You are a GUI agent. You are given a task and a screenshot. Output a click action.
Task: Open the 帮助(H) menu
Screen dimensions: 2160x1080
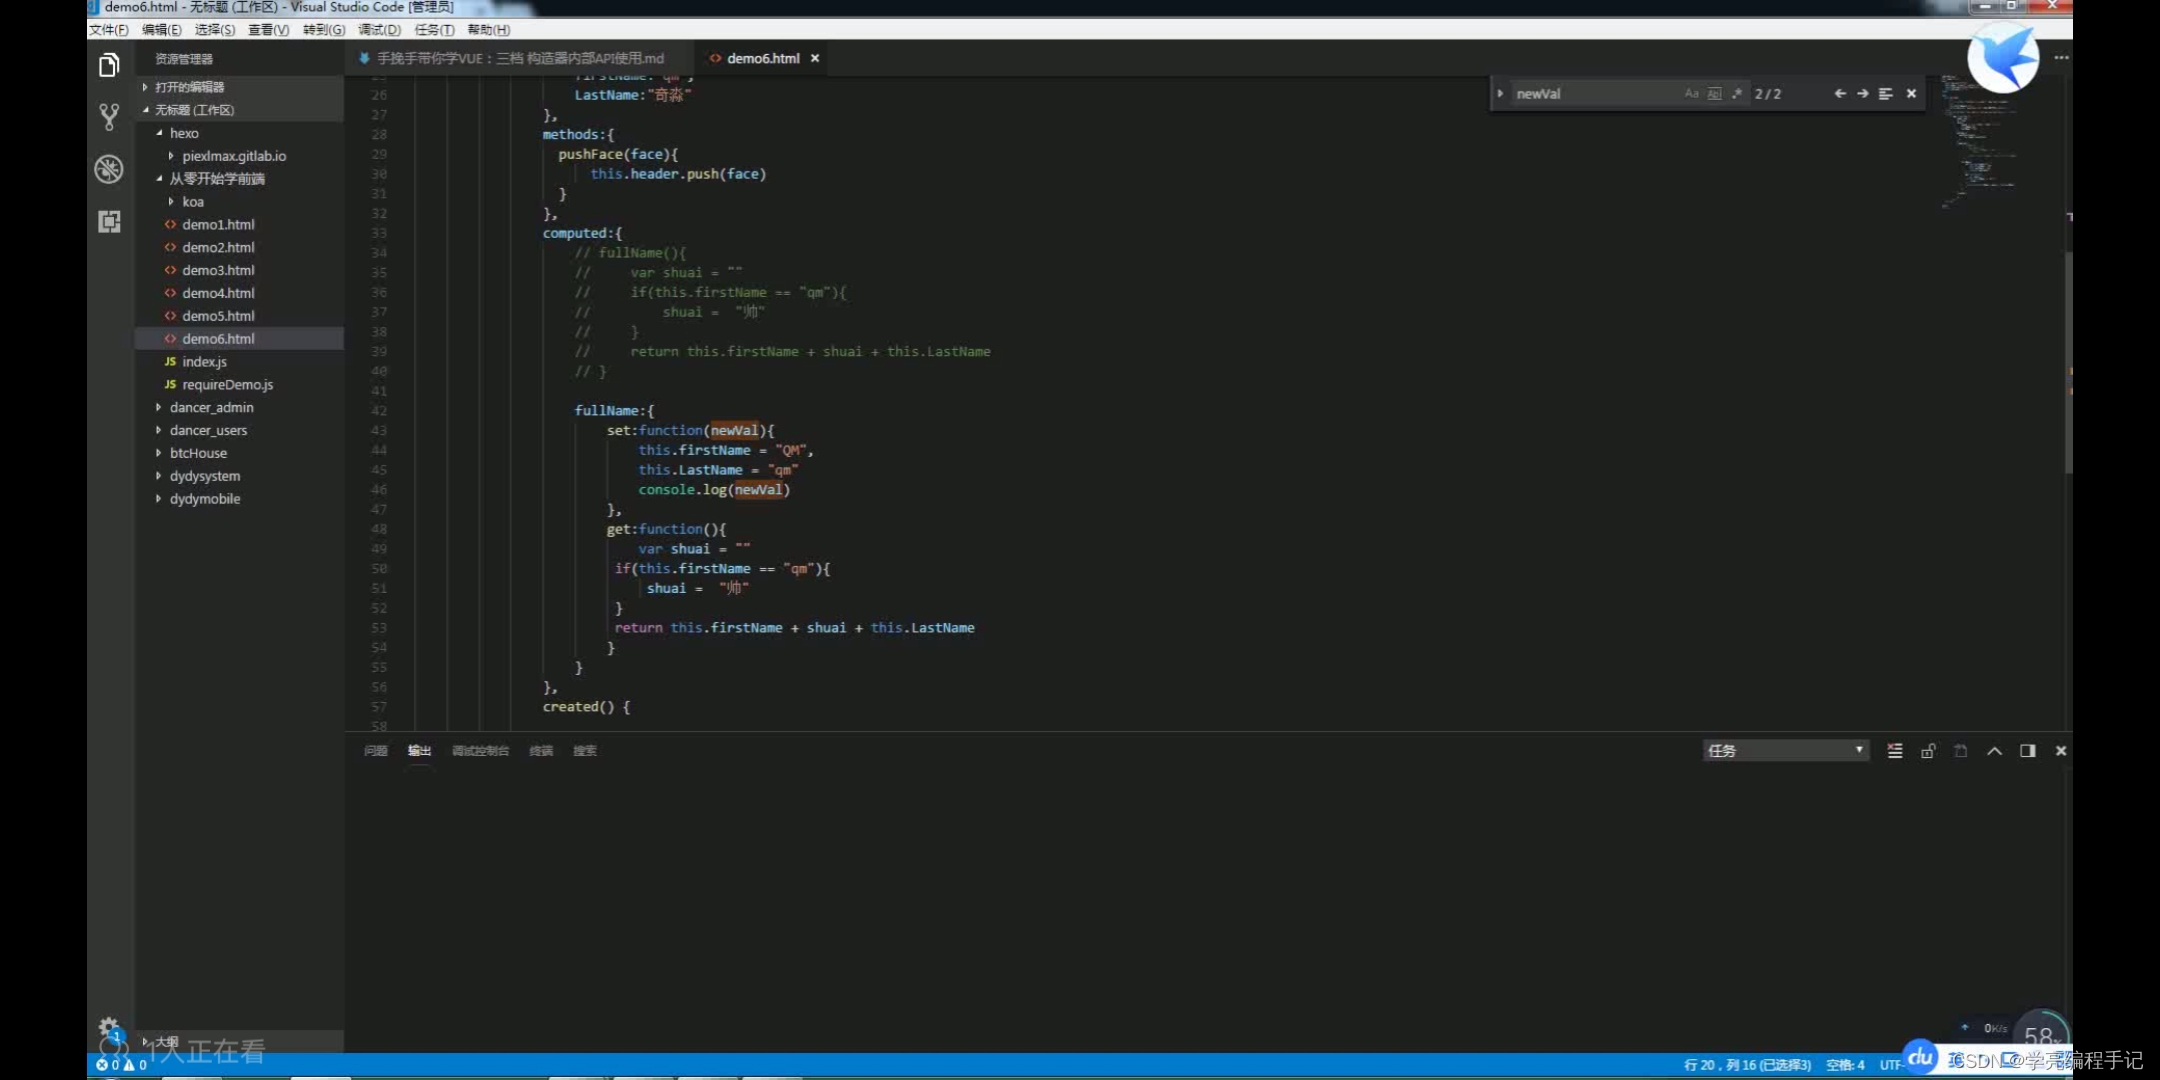(489, 30)
